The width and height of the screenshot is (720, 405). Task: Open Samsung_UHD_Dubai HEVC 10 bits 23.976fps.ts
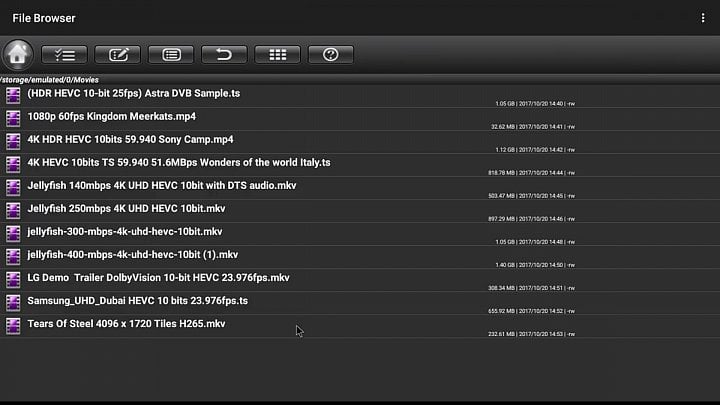(137, 300)
